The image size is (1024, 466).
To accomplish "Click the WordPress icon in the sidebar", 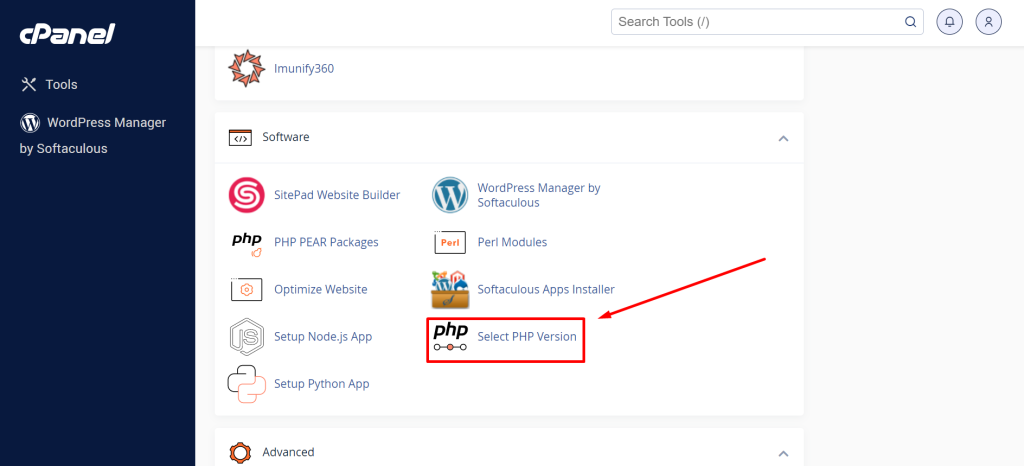I will [x=30, y=123].
